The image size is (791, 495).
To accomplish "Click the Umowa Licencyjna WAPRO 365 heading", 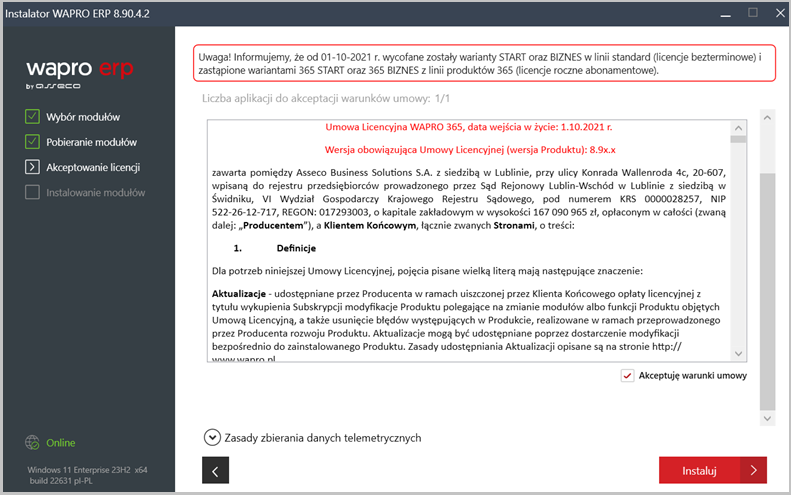I will (469, 127).
